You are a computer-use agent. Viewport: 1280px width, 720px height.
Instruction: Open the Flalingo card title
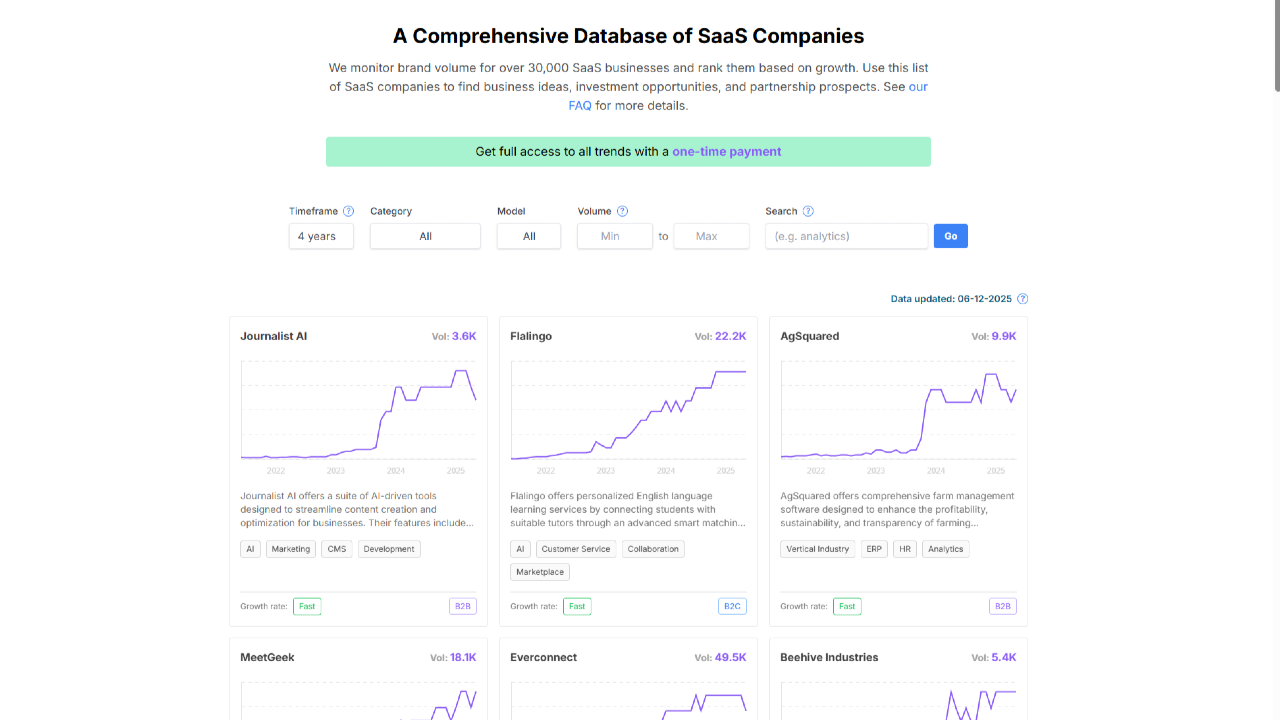tap(531, 336)
